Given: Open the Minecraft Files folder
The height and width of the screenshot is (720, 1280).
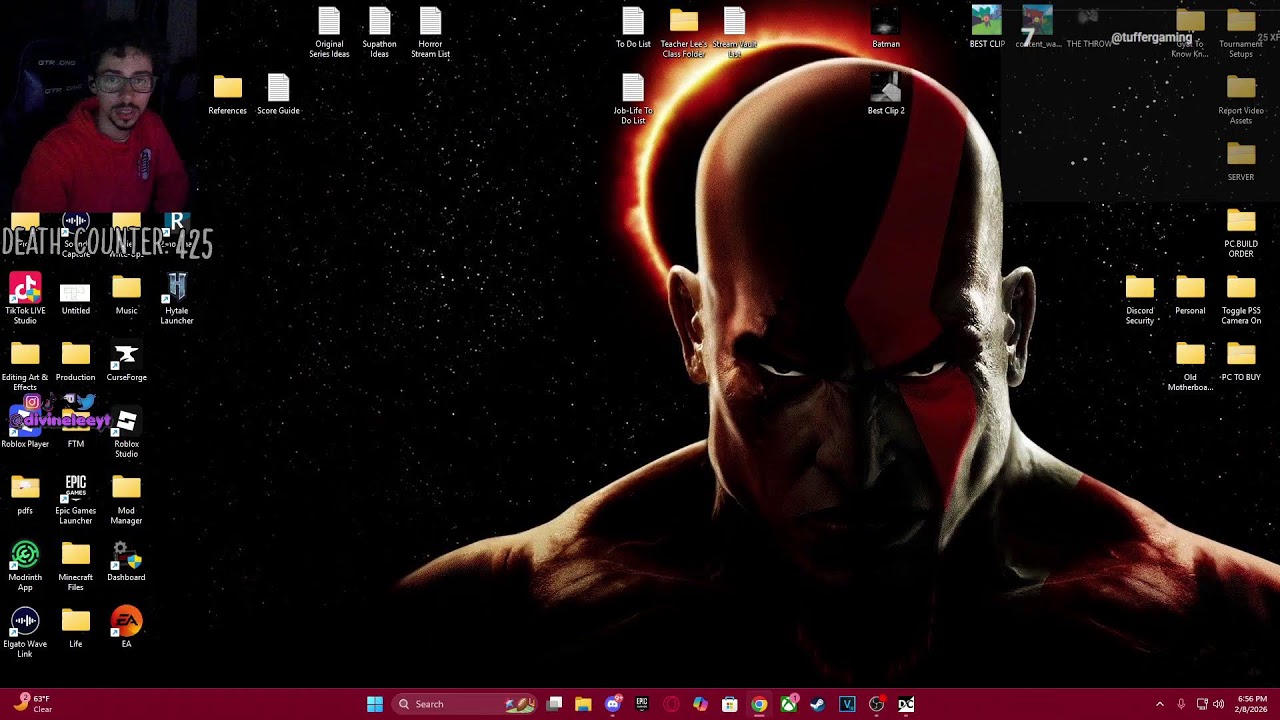Looking at the screenshot, I should pyautogui.click(x=75, y=566).
